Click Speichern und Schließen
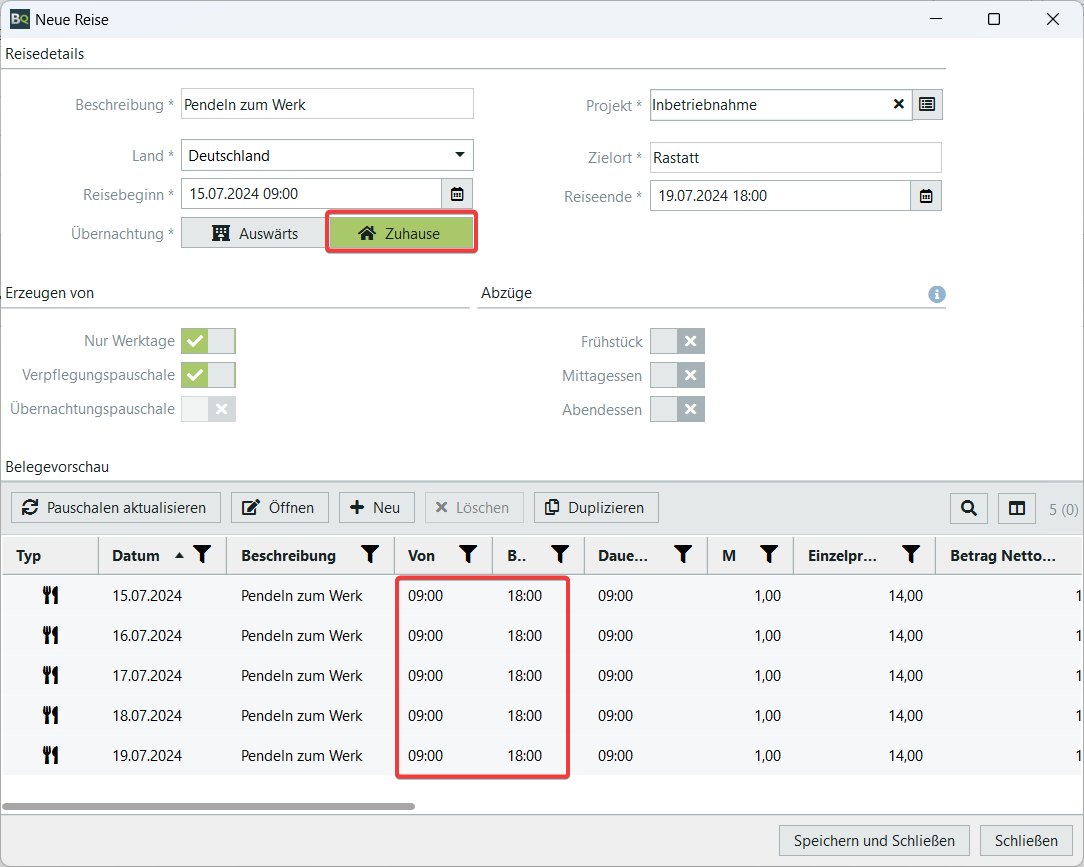 click(874, 840)
